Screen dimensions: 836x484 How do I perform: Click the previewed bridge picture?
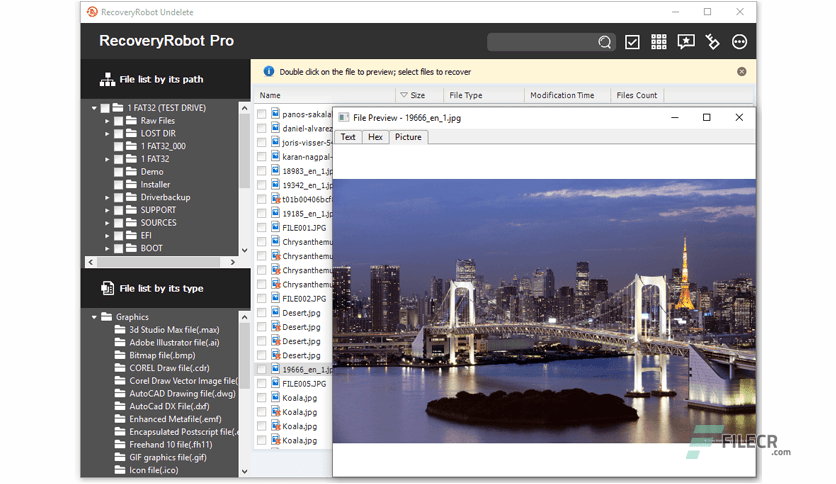[544, 311]
